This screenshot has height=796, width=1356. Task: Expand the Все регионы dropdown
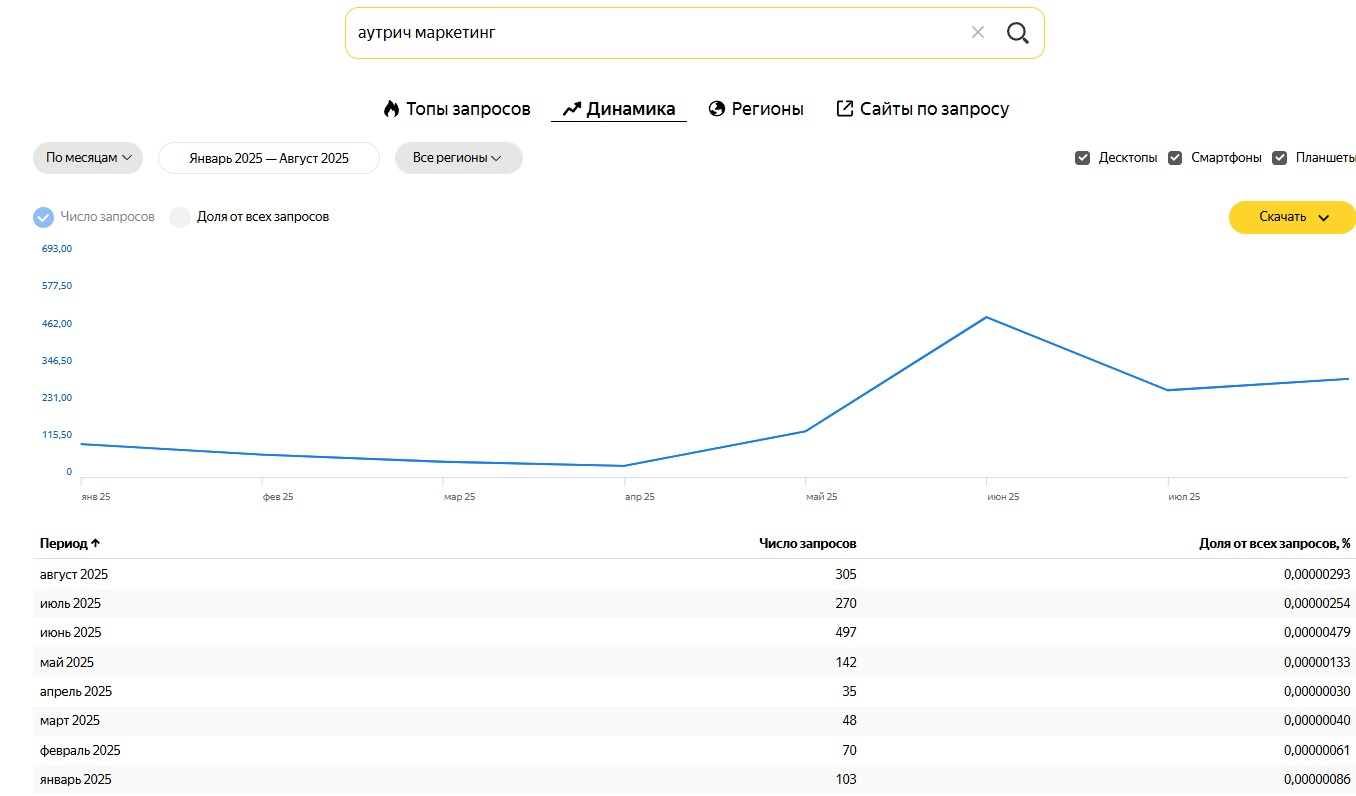click(x=458, y=158)
